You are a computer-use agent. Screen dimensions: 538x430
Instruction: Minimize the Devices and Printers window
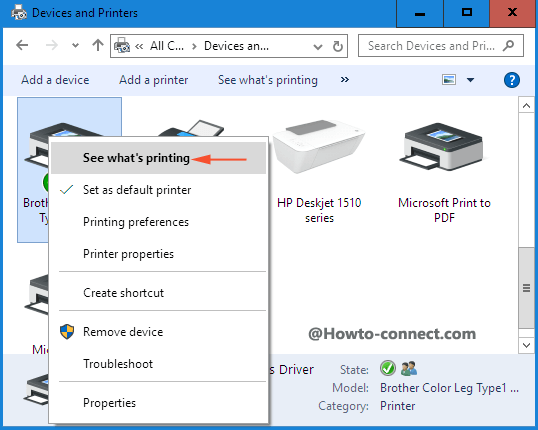point(420,13)
